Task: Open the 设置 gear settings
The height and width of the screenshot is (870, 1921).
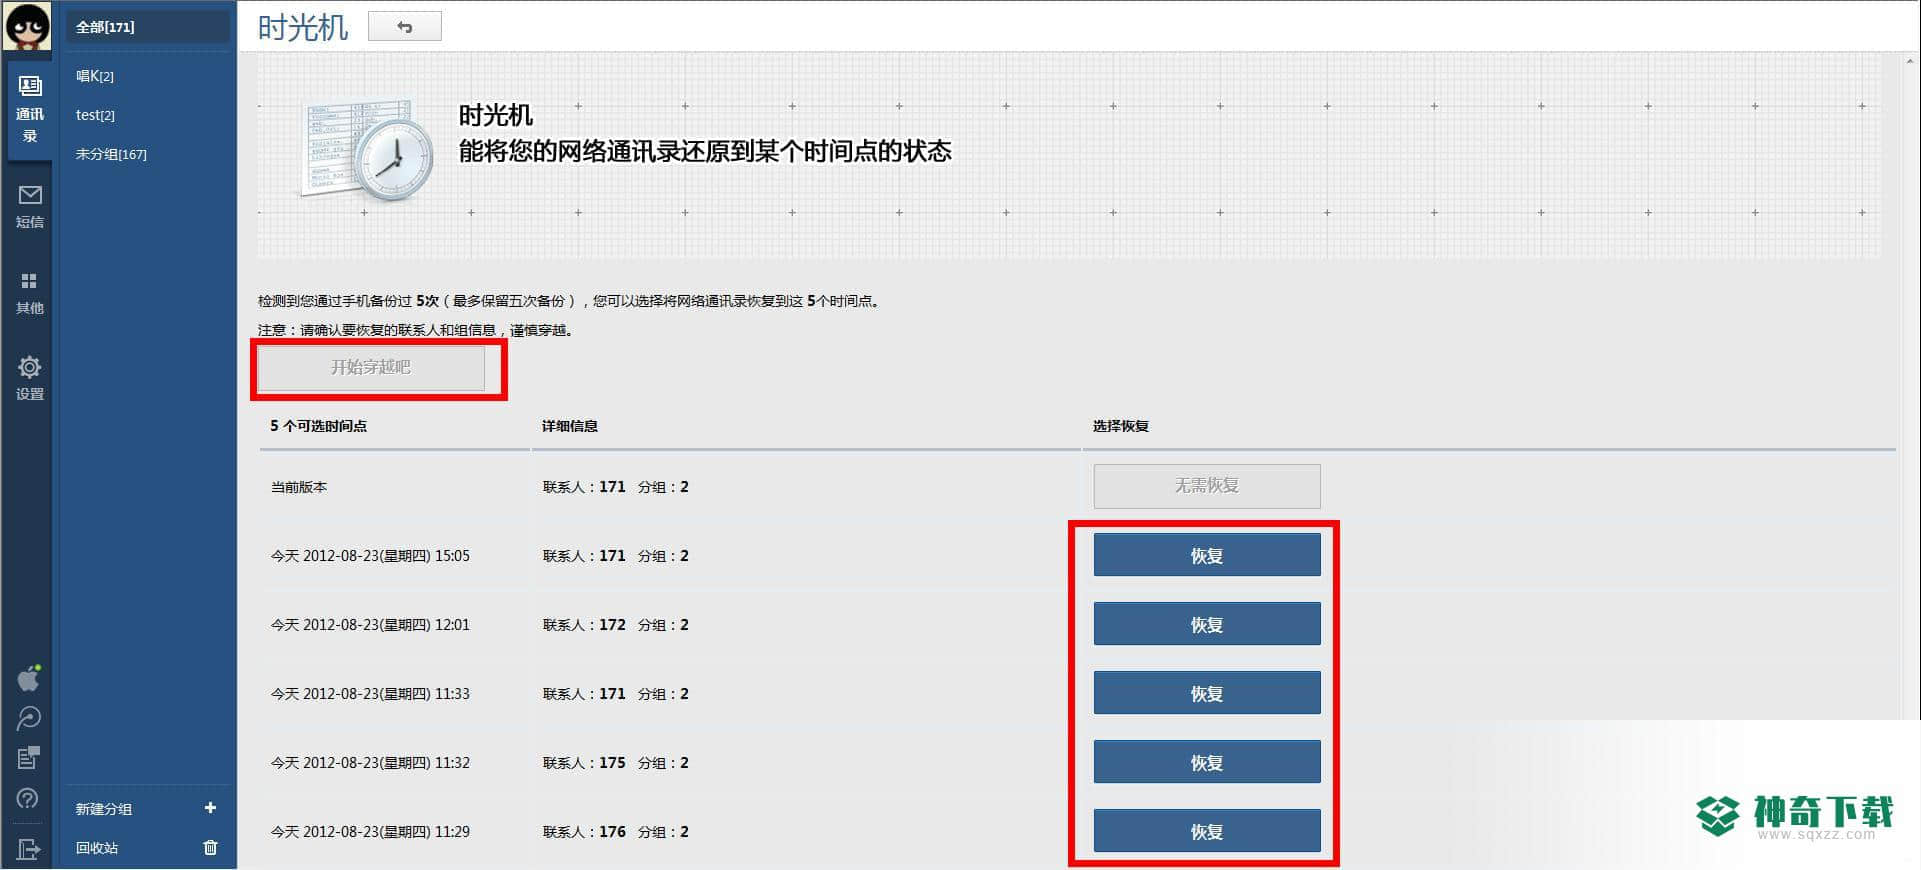Action: point(29,378)
